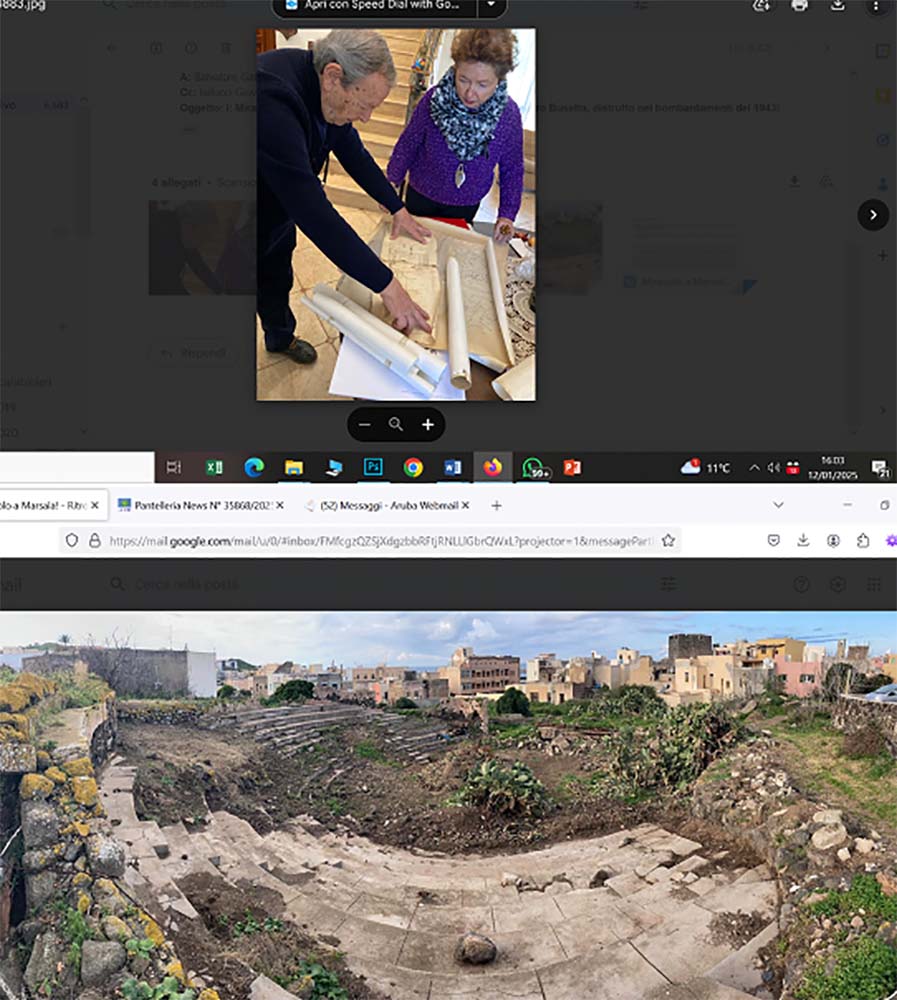
Task: Download the image from the viewer toolbar
Action: pos(838,6)
